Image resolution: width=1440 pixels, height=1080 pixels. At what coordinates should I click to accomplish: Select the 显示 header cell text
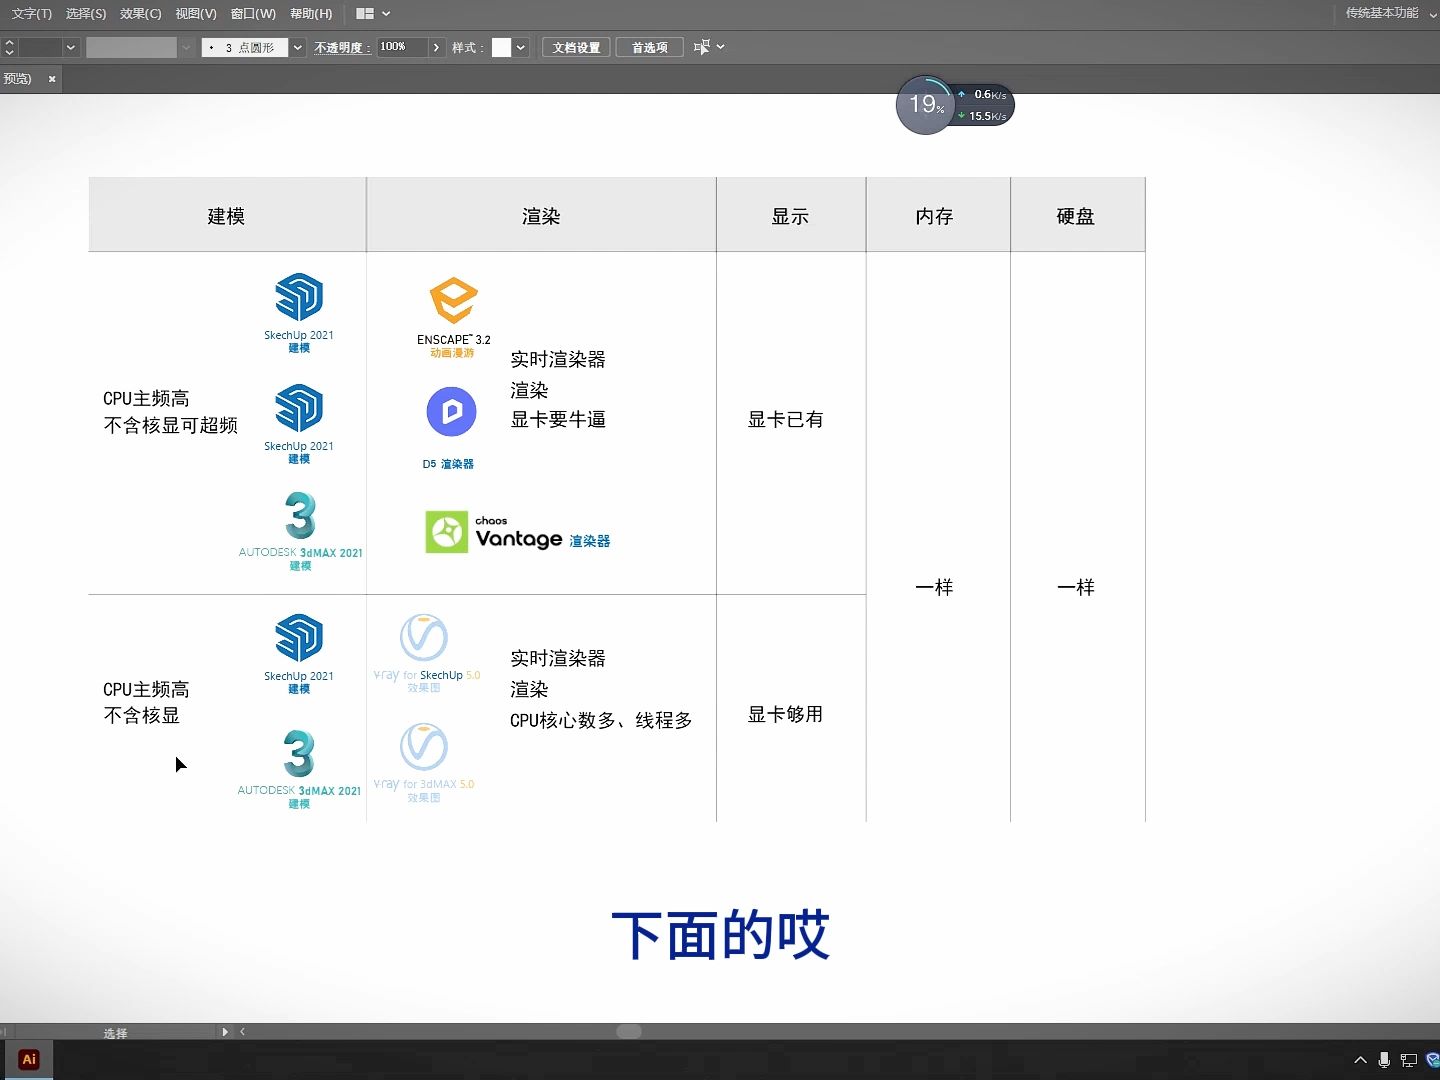point(790,216)
